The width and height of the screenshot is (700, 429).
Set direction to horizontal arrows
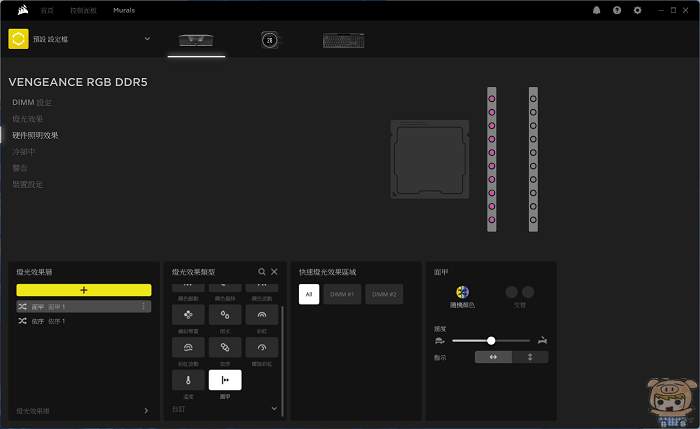click(493, 357)
